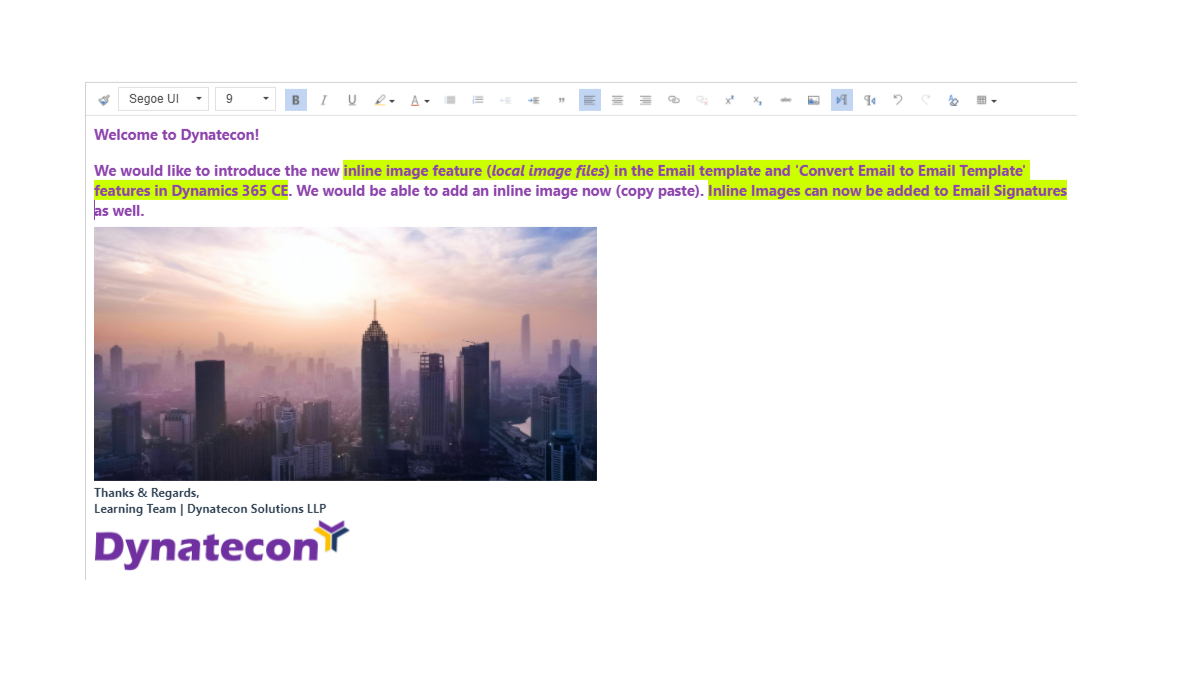Insert an image into the email

pyautogui.click(x=813, y=99)
